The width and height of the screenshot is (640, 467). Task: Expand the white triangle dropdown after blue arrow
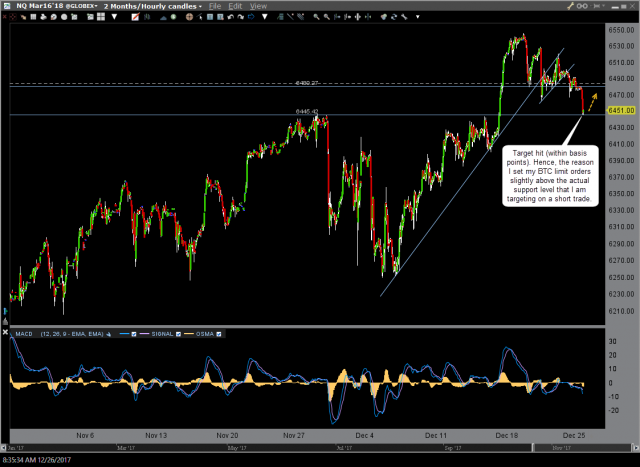coord(265,17)
